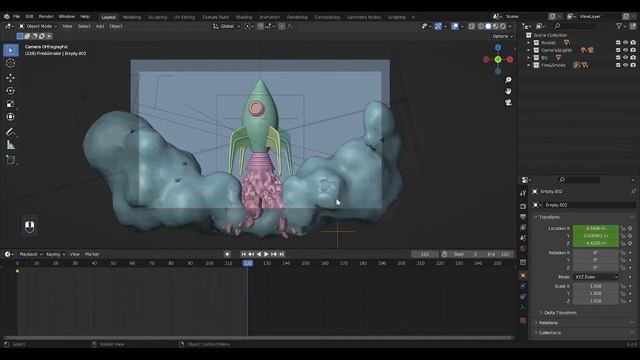Toggle exclude checkbox for Camera&Lights collection
The height and width of the screenshot is (360, 640).
tap(618, 50)
